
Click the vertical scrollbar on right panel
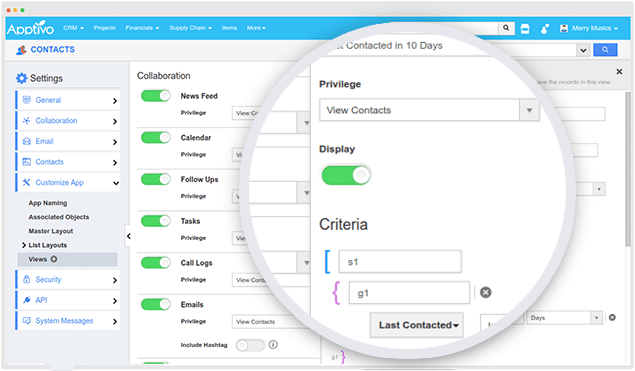click(628, 169)
